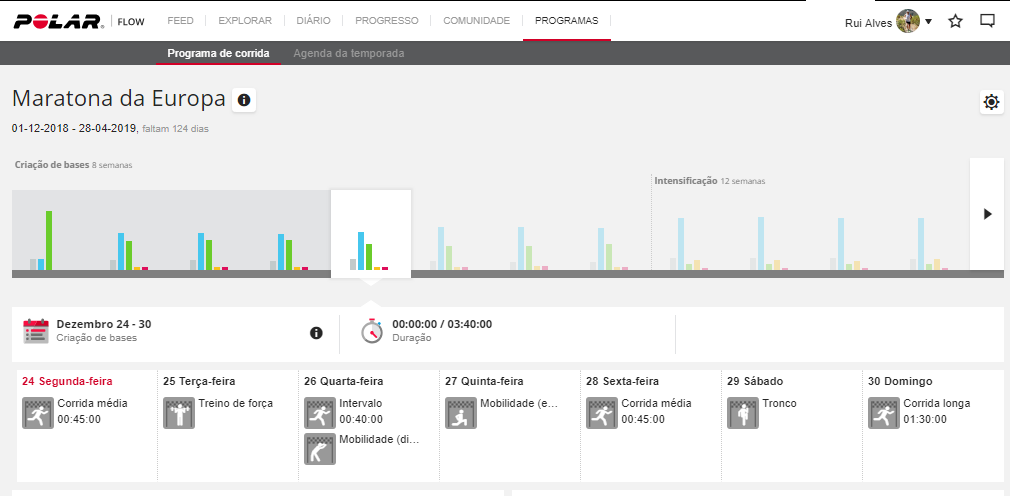Select Tuesday's Treino de força icon
Image resolution: width=1010 pixels, height=496 pixels.
pyautogui.click(x=179, y=412)
